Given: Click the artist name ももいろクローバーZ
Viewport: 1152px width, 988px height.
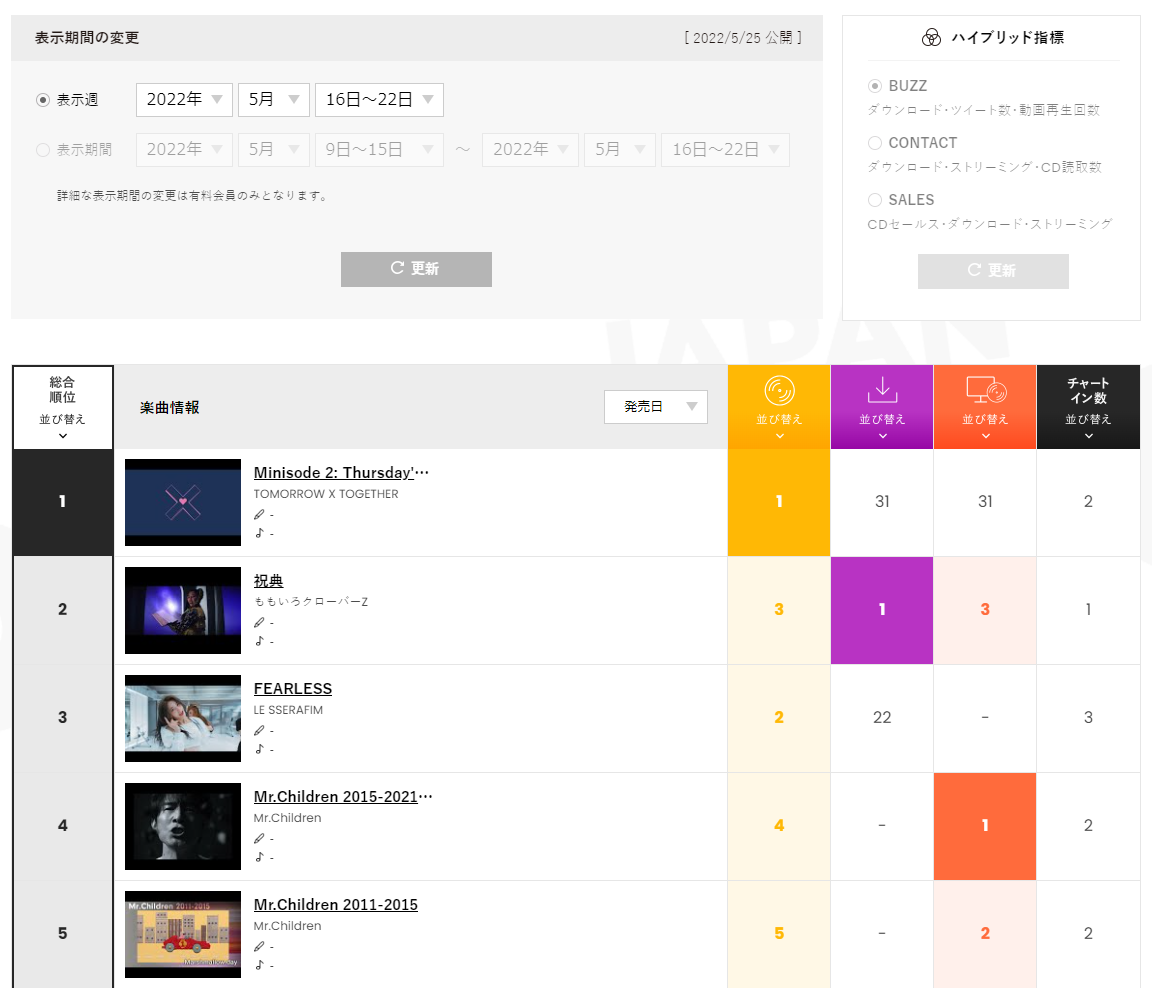Looking at the screenshot, I should tap(310, 602).
